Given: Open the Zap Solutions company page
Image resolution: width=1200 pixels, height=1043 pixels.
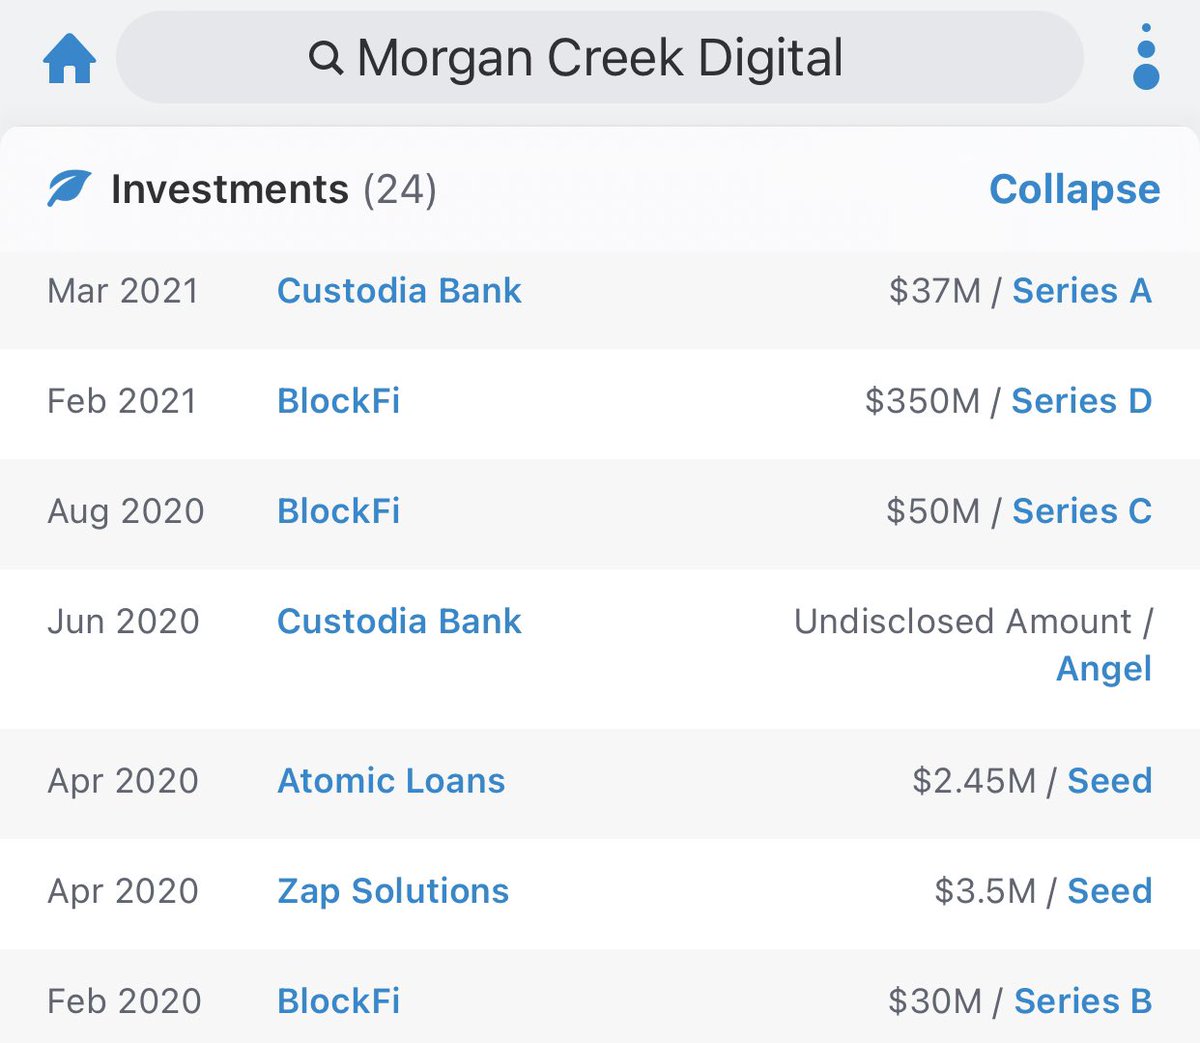Looking at the screenshot, I should [393, 891].
